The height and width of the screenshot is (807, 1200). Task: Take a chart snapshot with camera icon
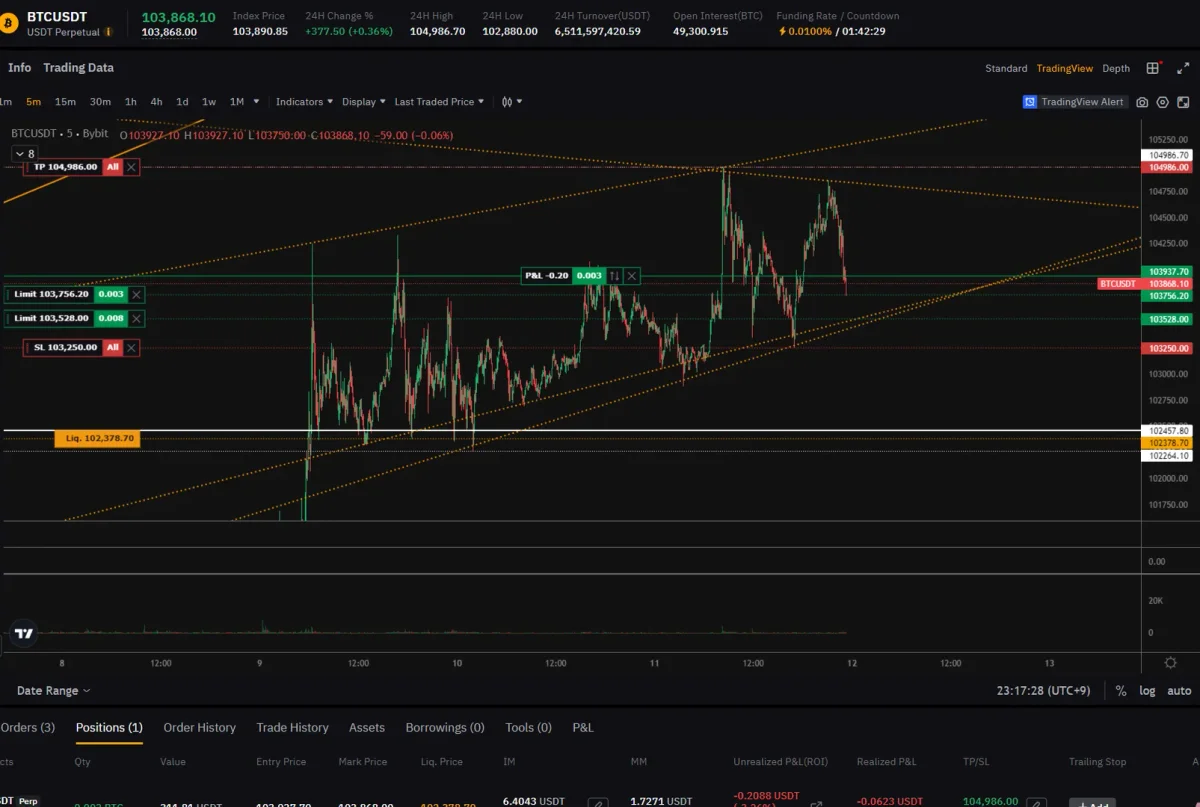(x=1142, y=102)
